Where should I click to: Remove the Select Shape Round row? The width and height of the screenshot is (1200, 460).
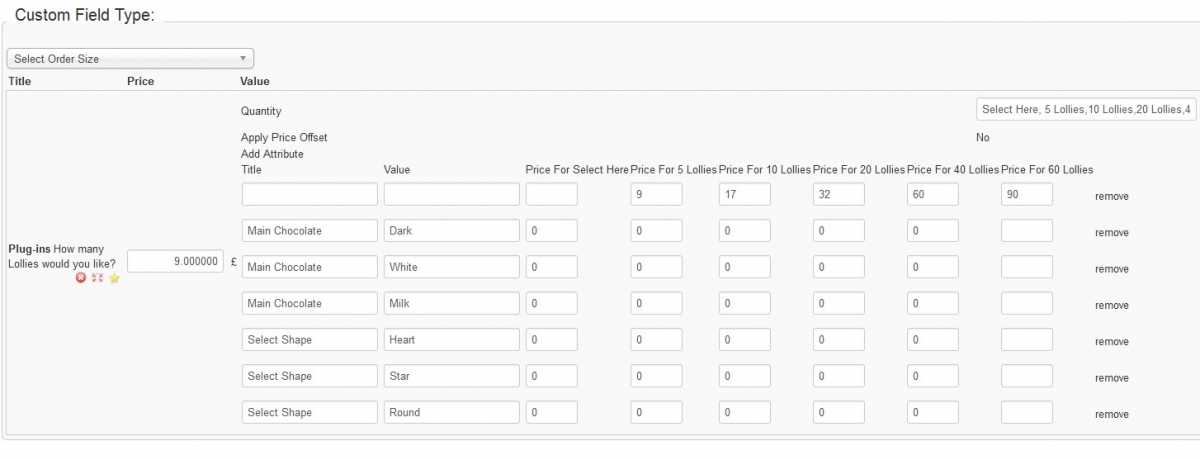point(1111,414)
